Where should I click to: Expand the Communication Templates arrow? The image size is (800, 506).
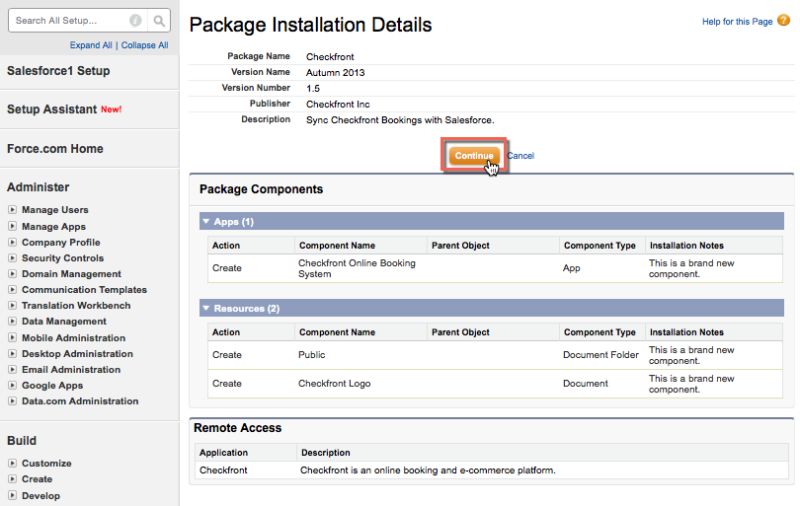(12, 290)
